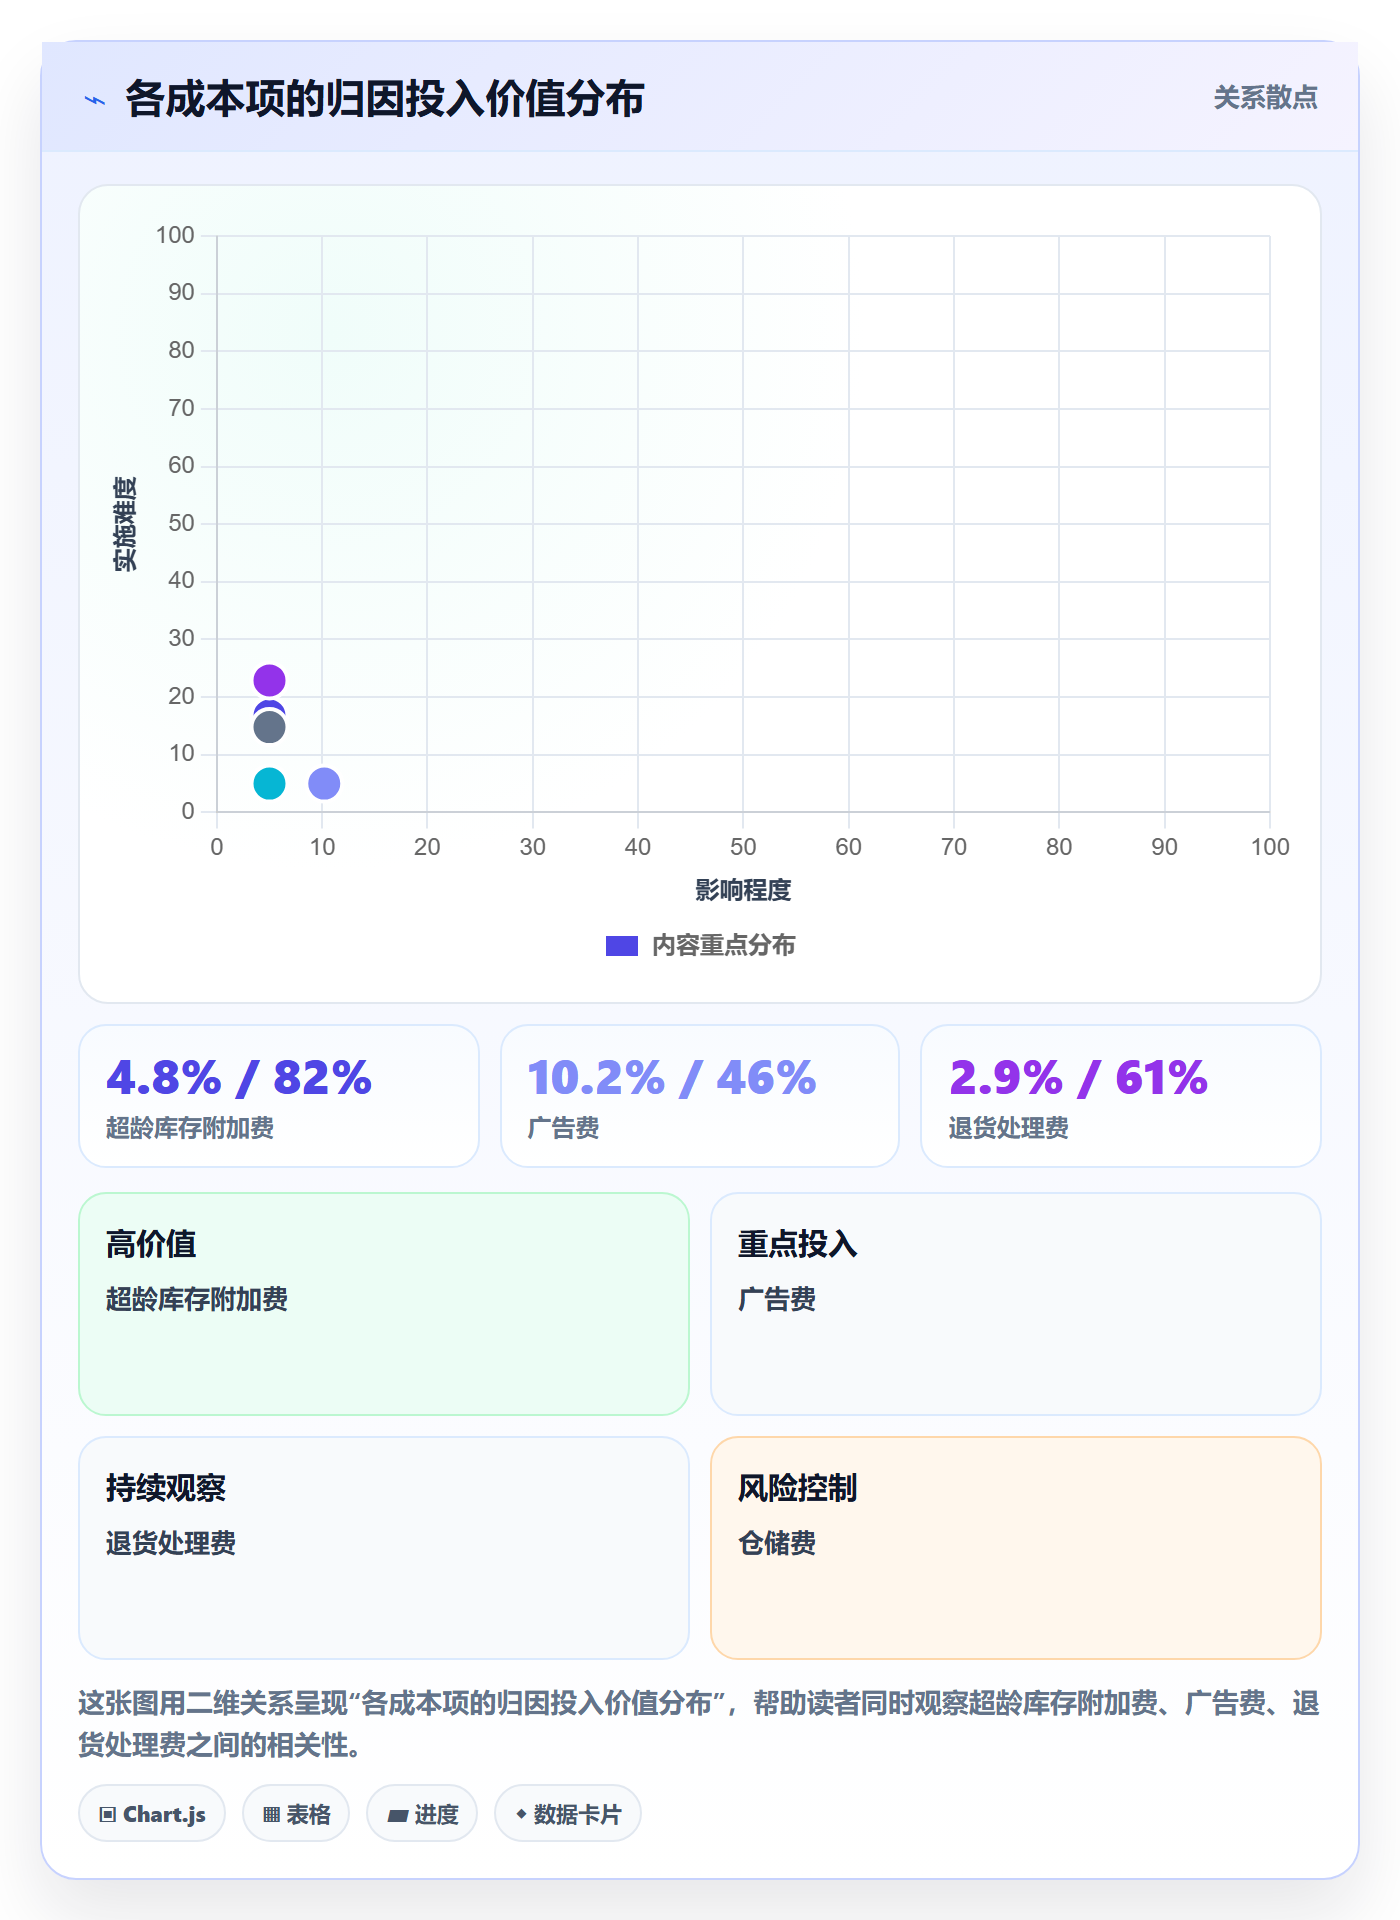Toggle the 内容重点分布 legend color swatch
The image size is (1400, 1920).
(622, 946)
